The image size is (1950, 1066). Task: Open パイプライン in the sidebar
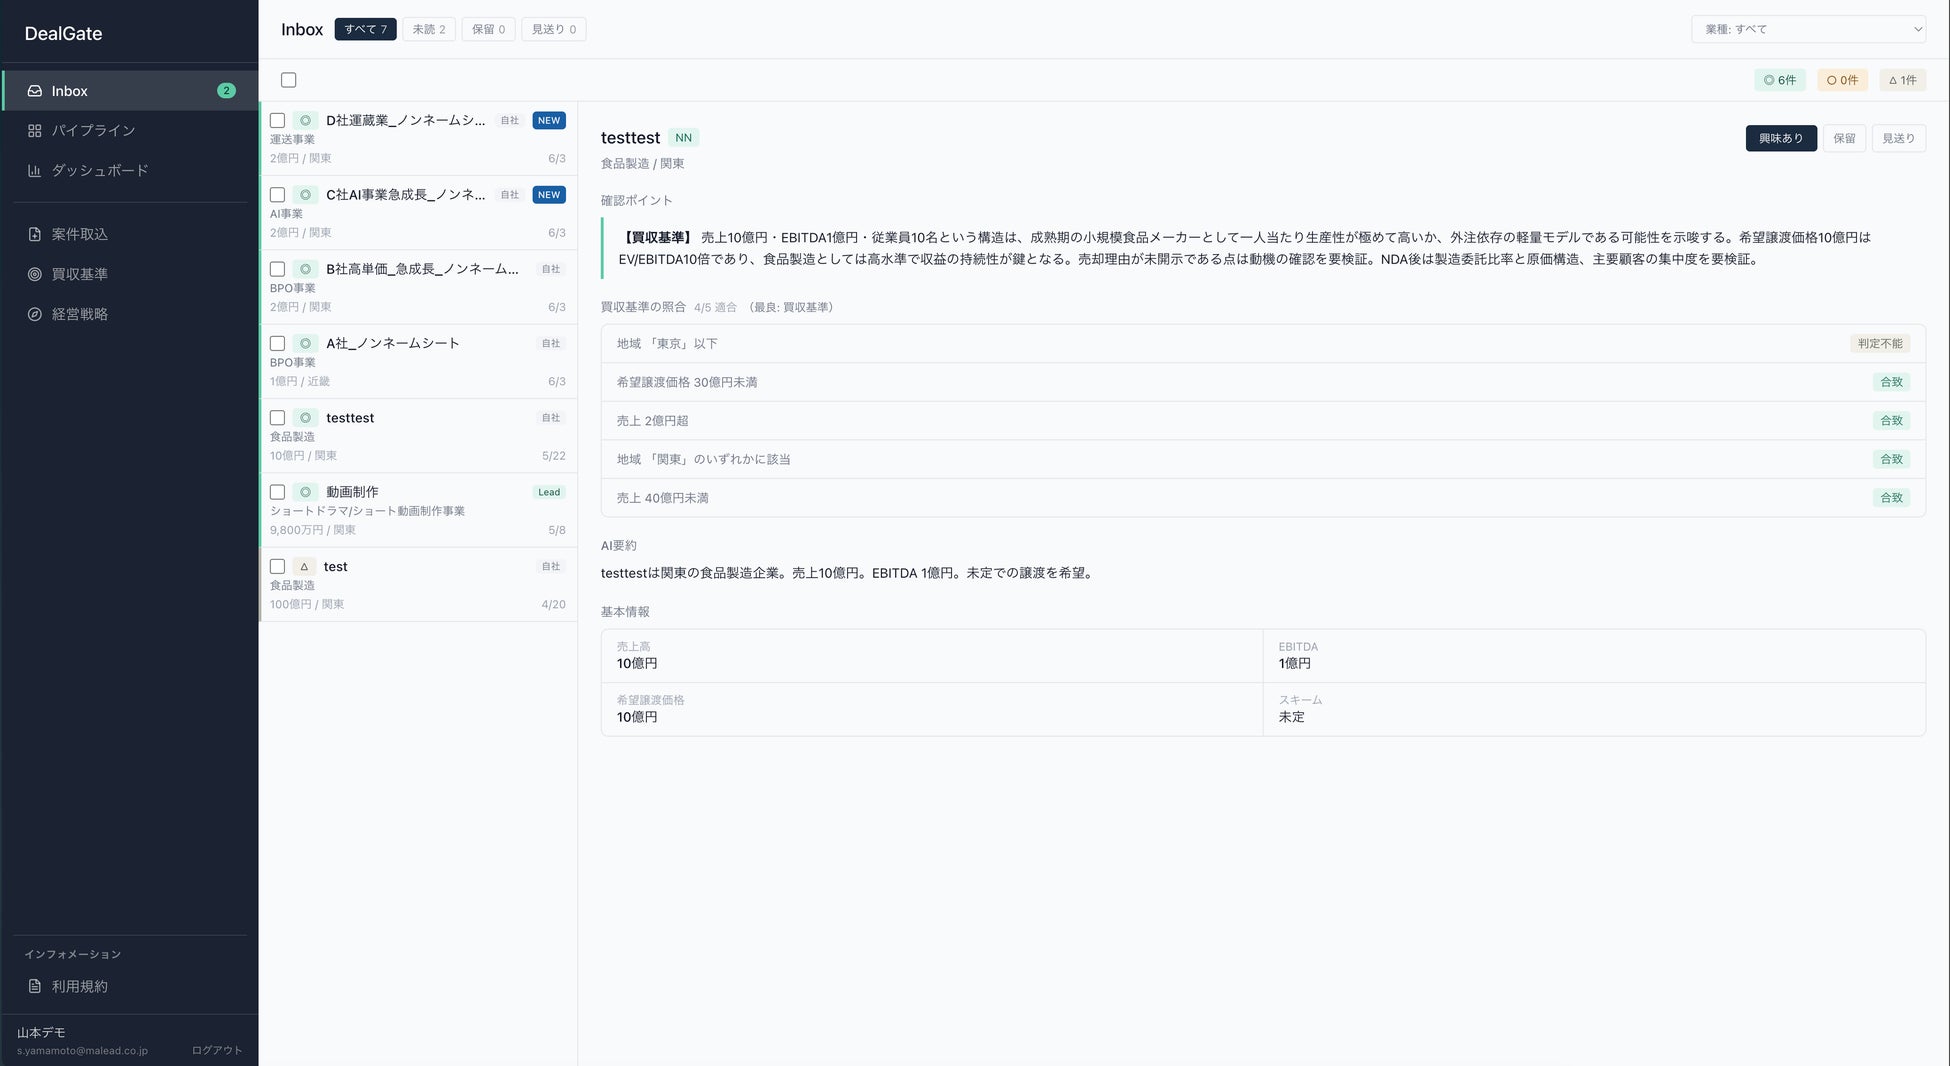coord(130,131)
